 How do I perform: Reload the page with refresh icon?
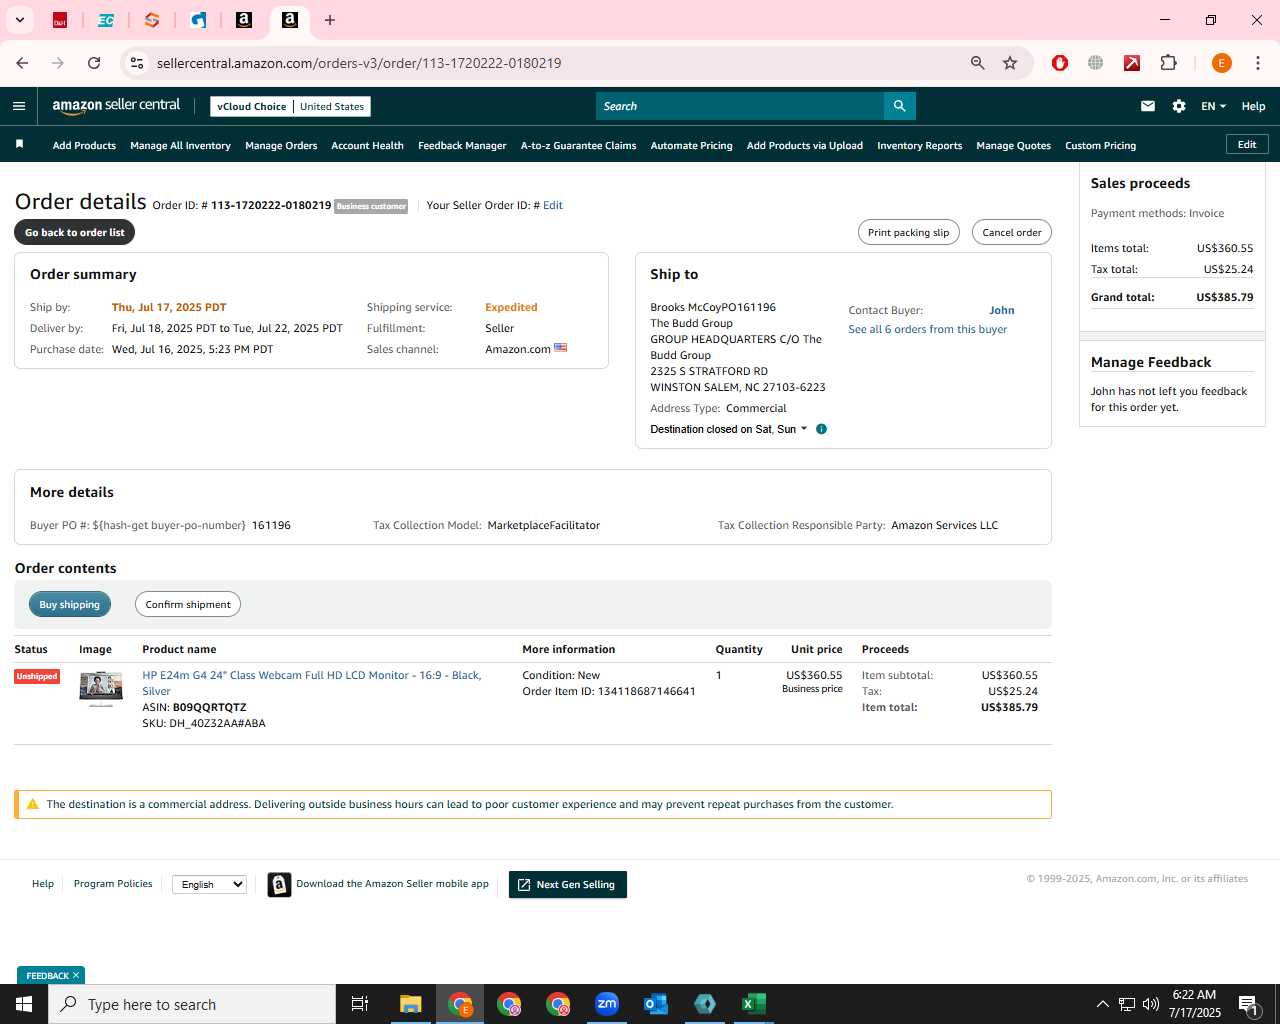click(x=94, y=63)
